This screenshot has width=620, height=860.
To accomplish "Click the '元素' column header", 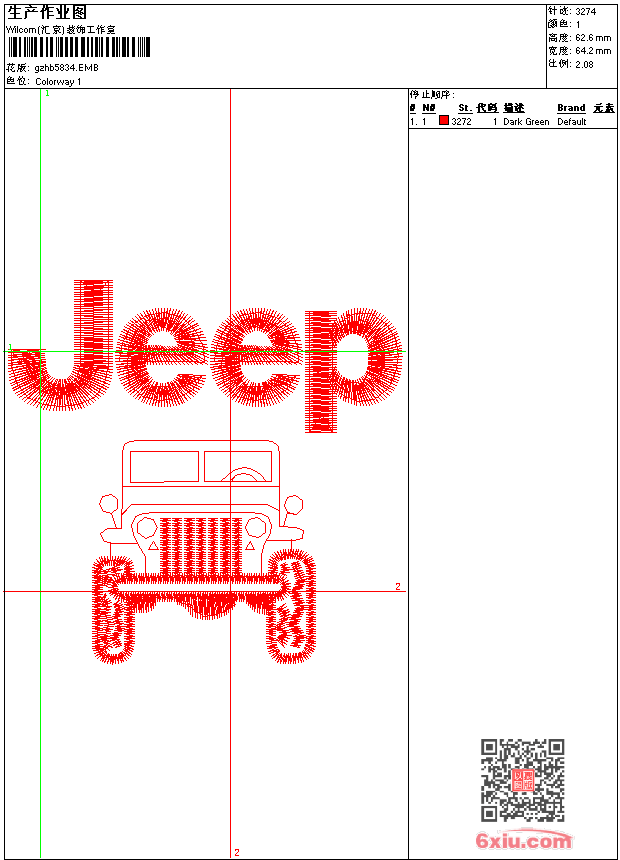I will click(604, 108).
